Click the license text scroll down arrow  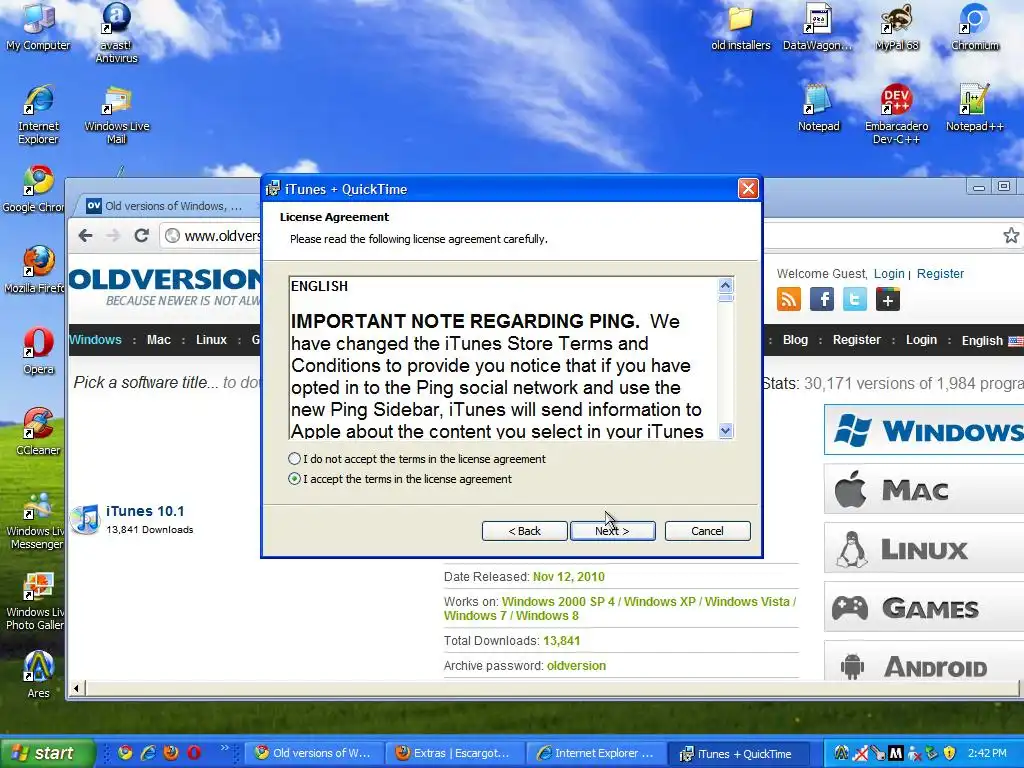(726, 431)
